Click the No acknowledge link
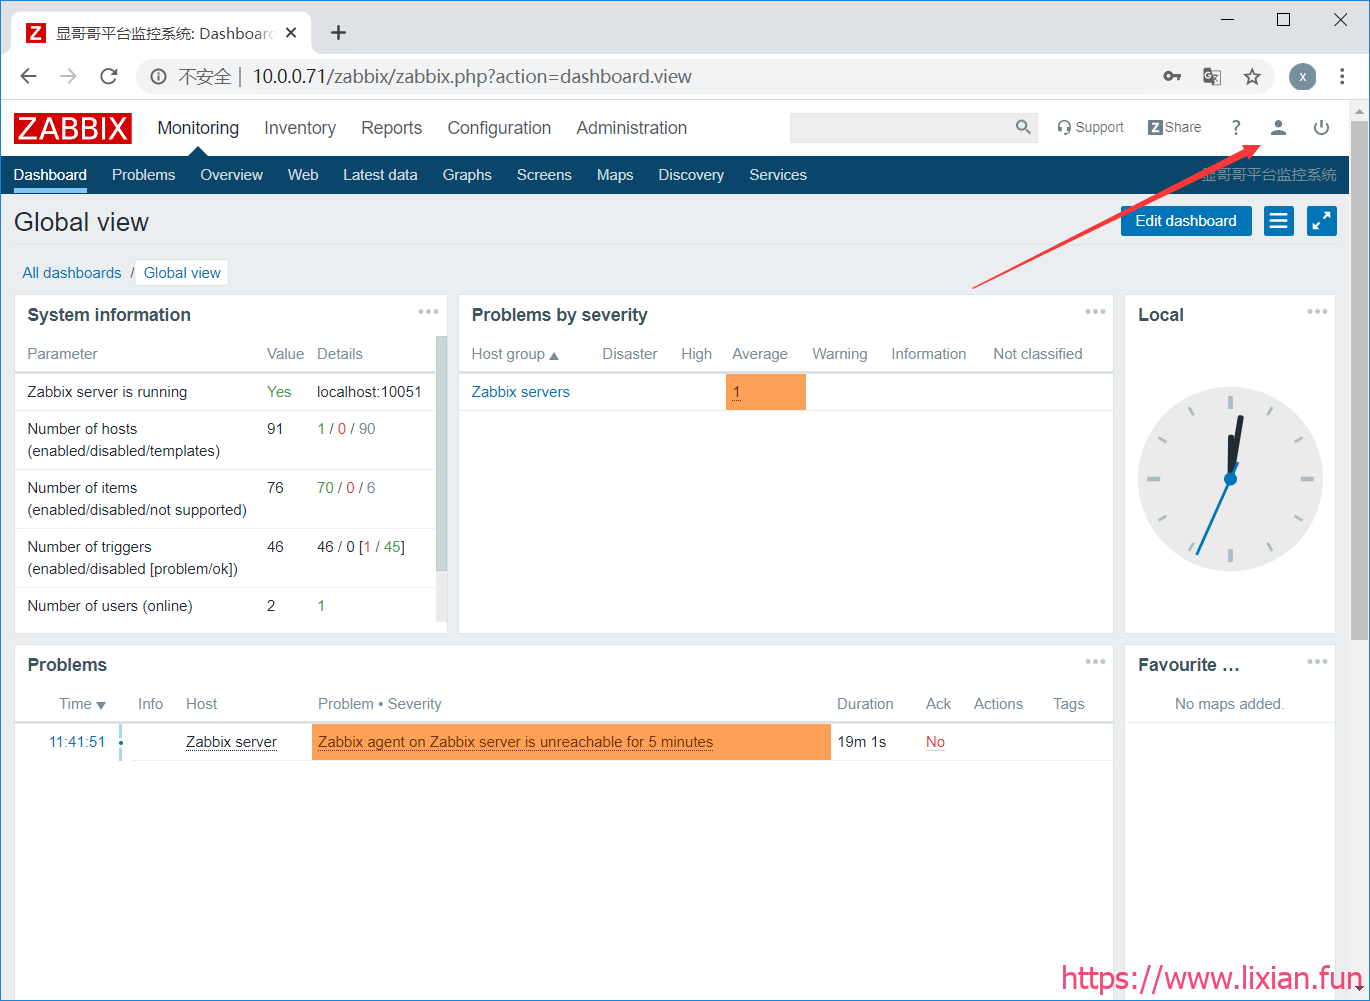 935,742
